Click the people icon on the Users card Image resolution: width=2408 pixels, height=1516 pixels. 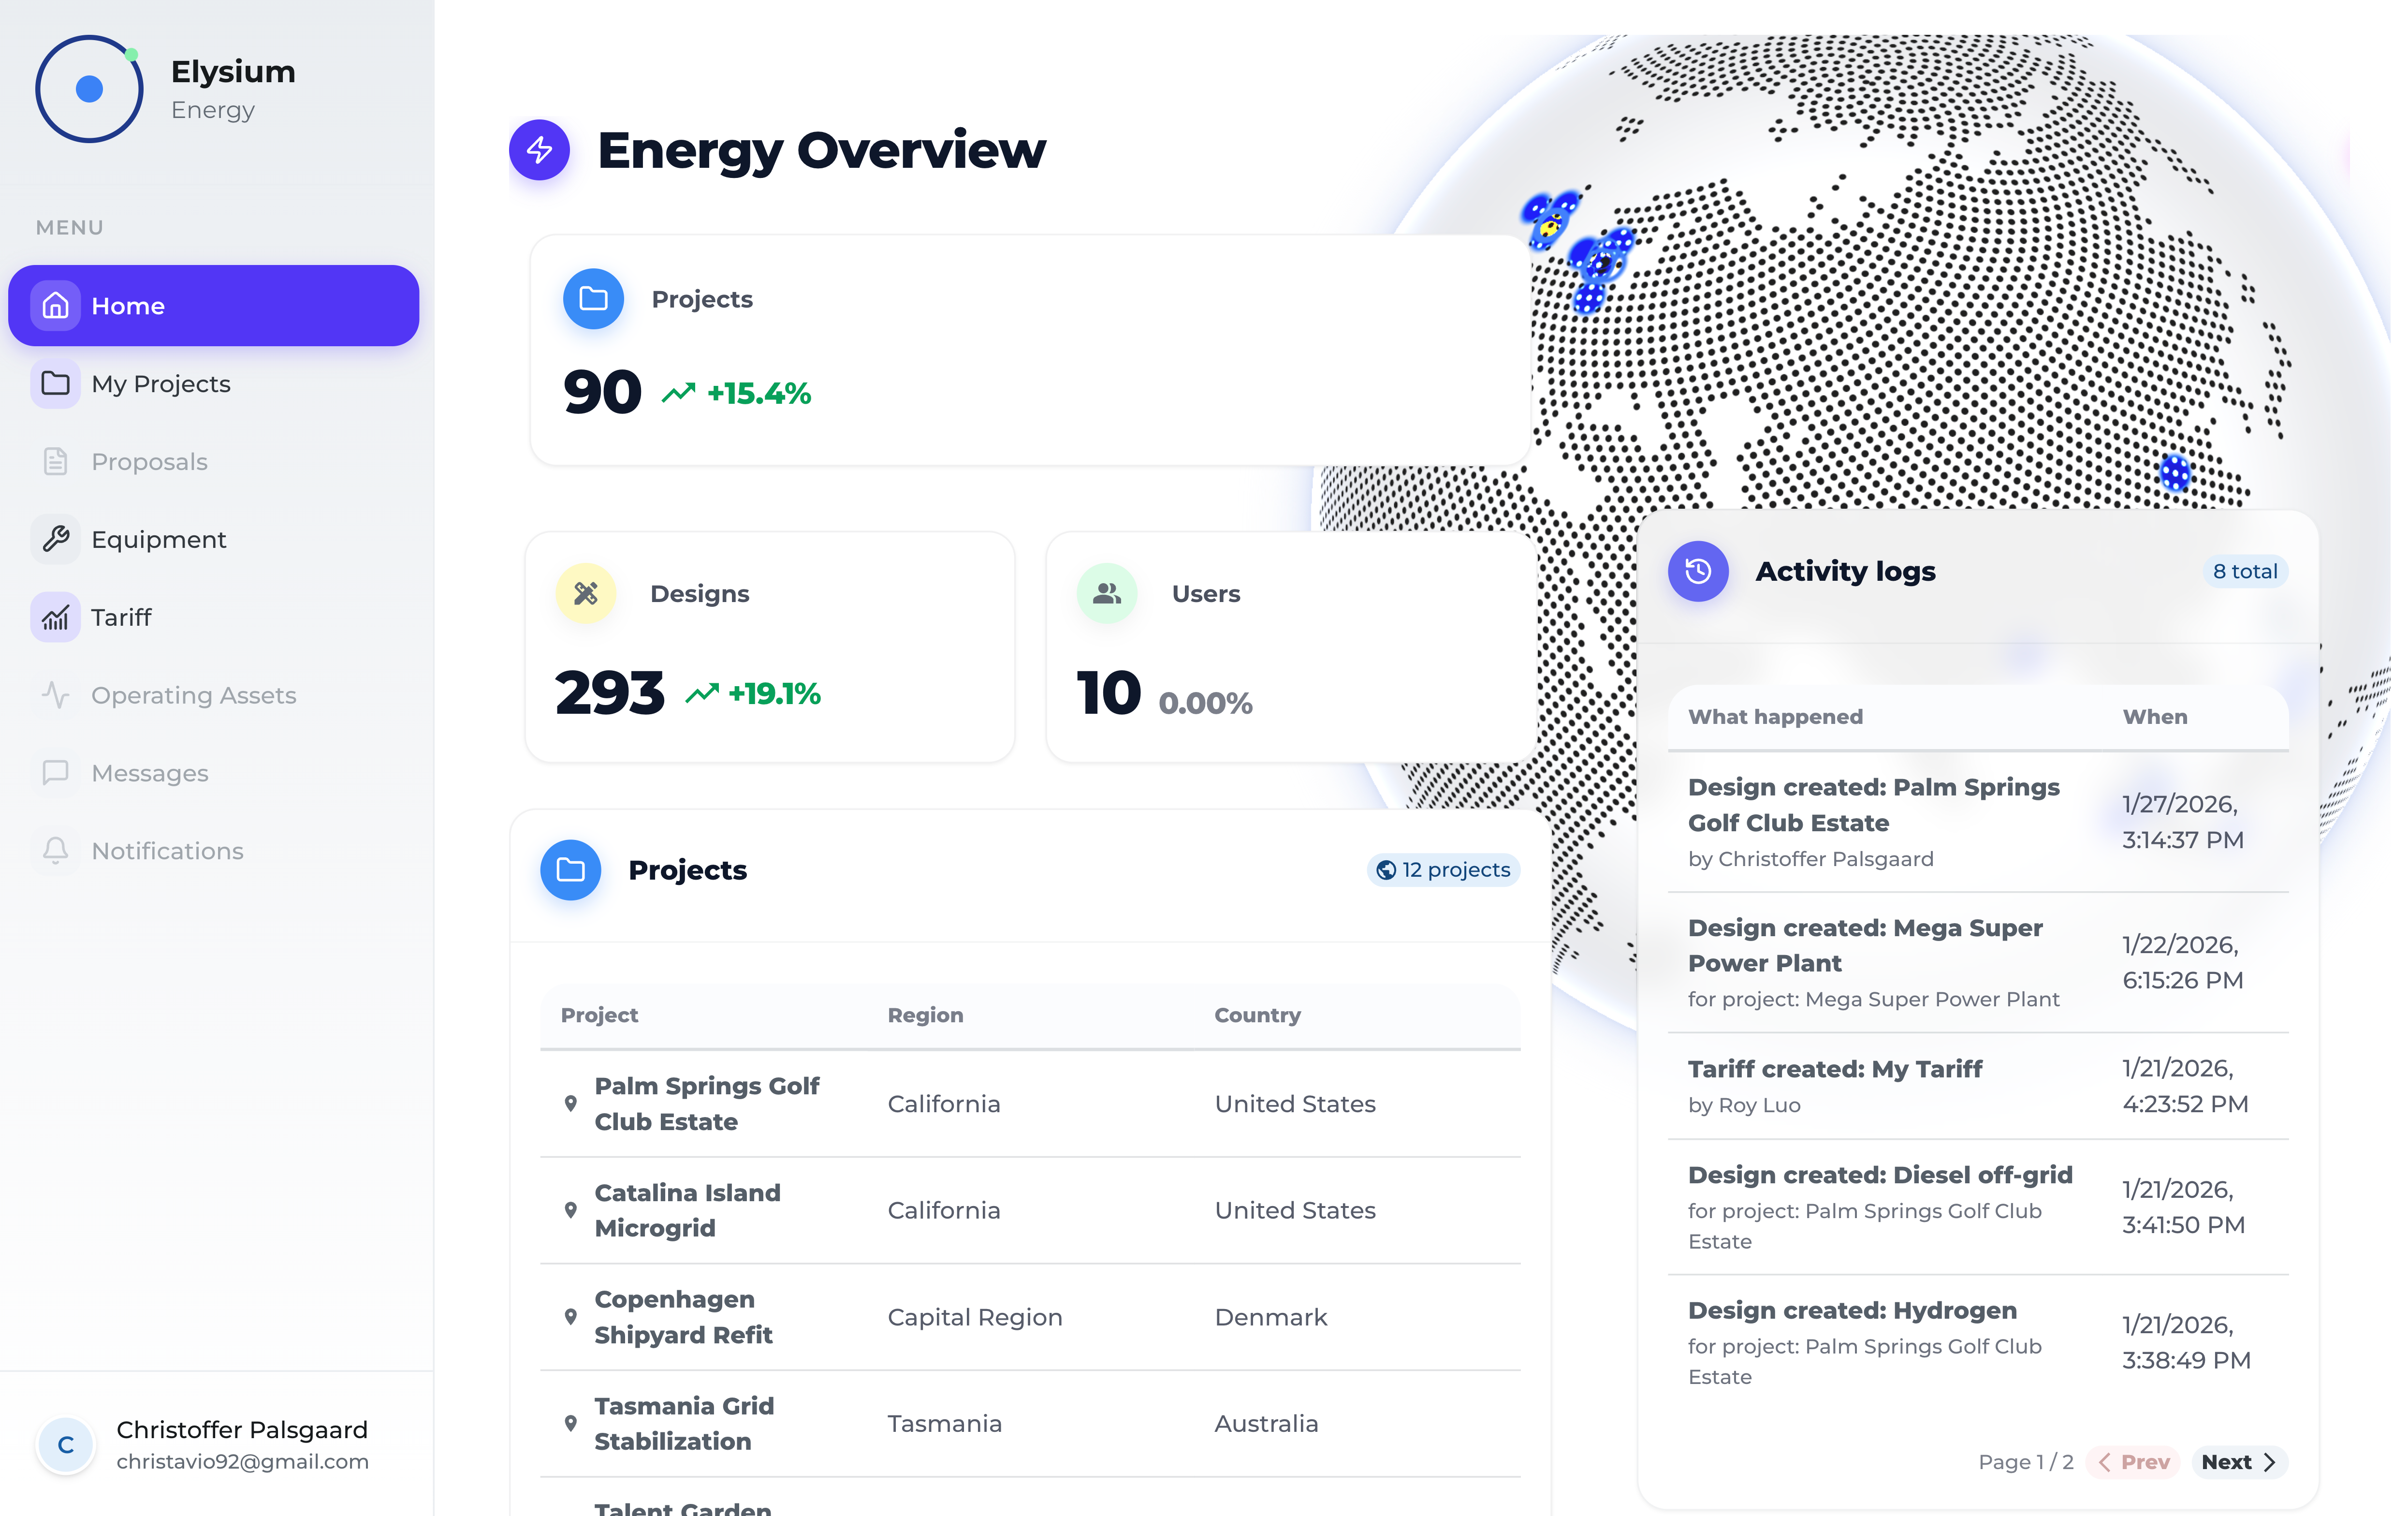1105,593
